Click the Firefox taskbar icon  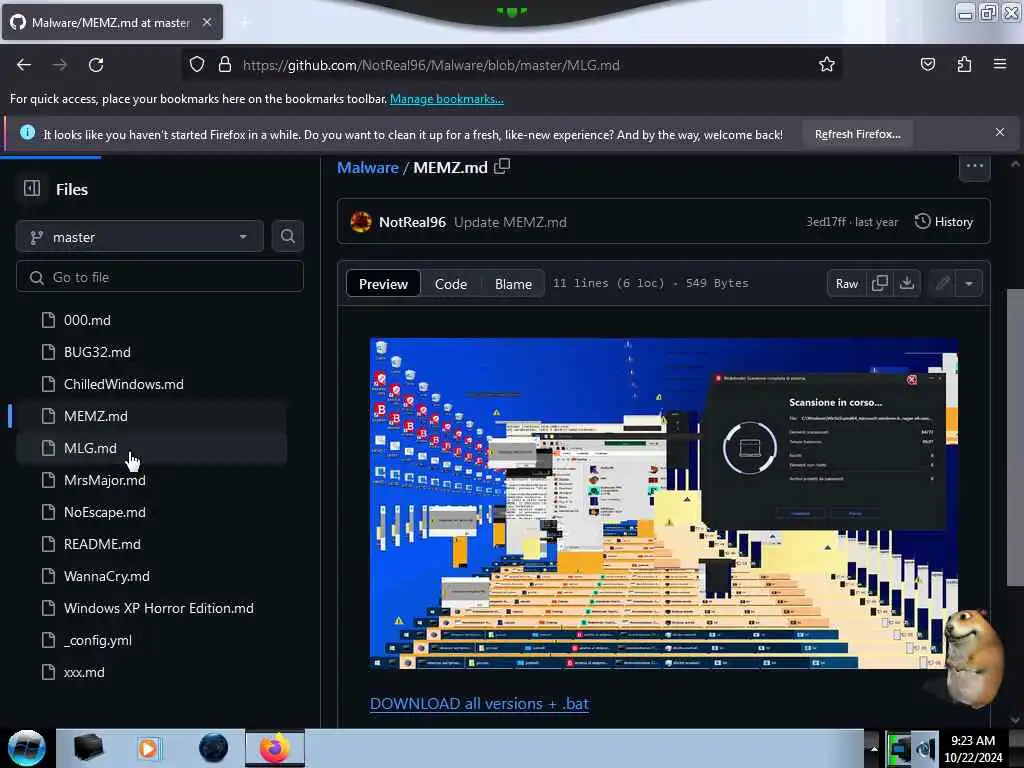click(x=275, y=748)
